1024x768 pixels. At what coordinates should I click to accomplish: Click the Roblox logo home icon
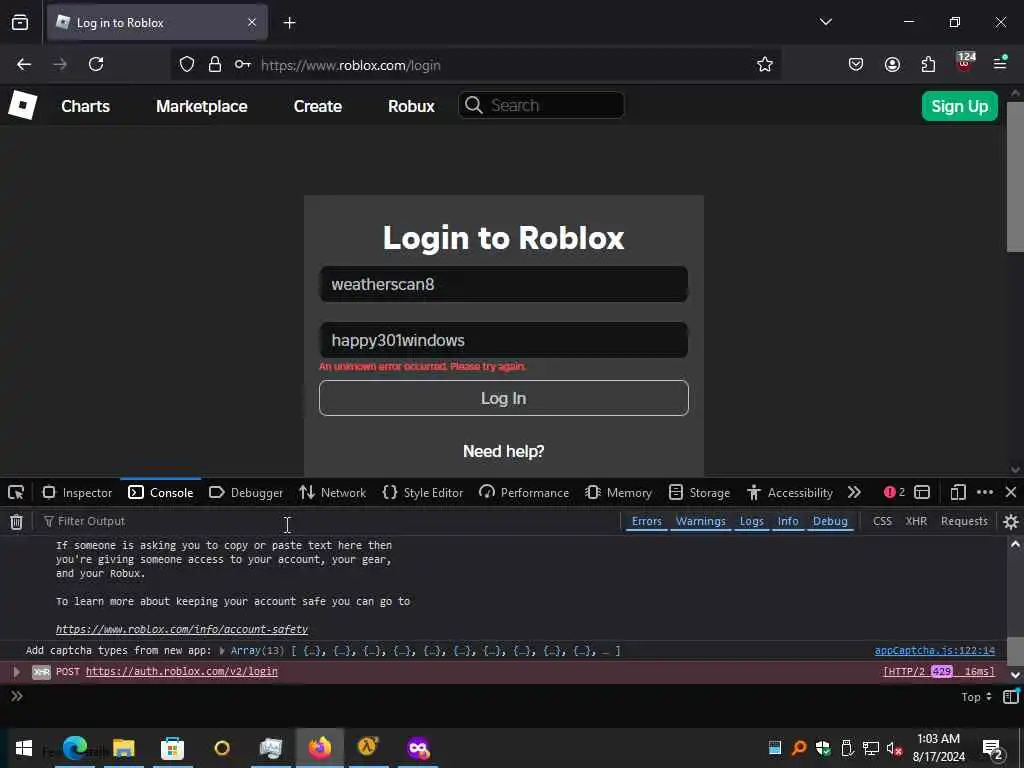tap(23, 105)
